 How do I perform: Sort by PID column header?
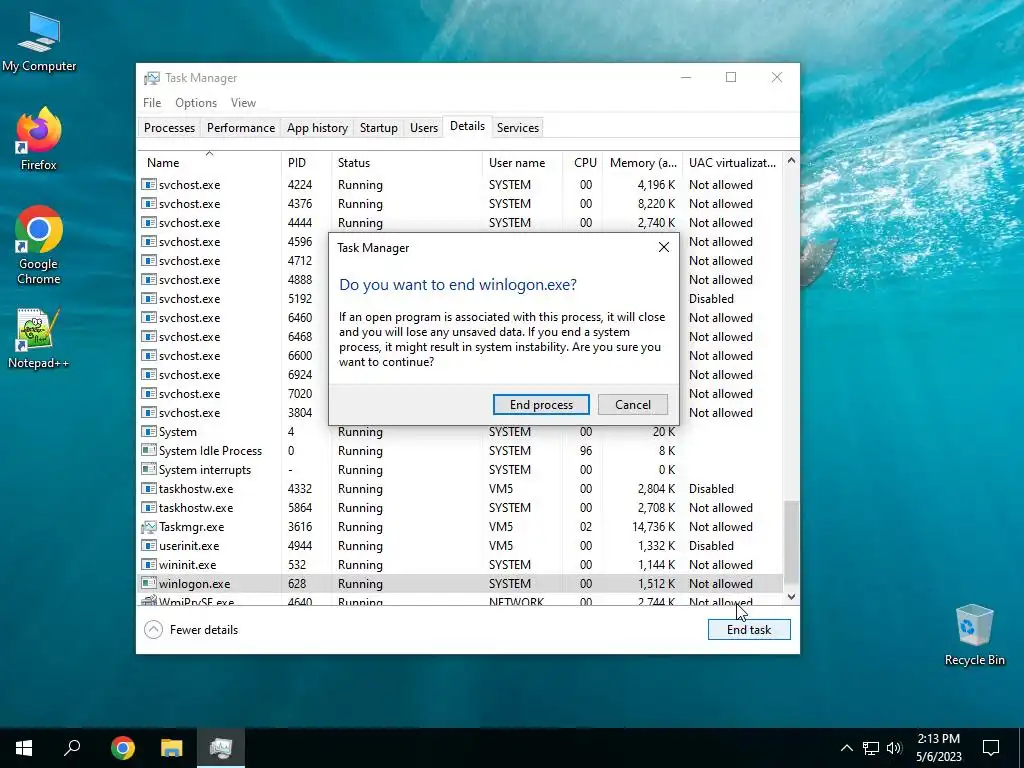(306, 163)
